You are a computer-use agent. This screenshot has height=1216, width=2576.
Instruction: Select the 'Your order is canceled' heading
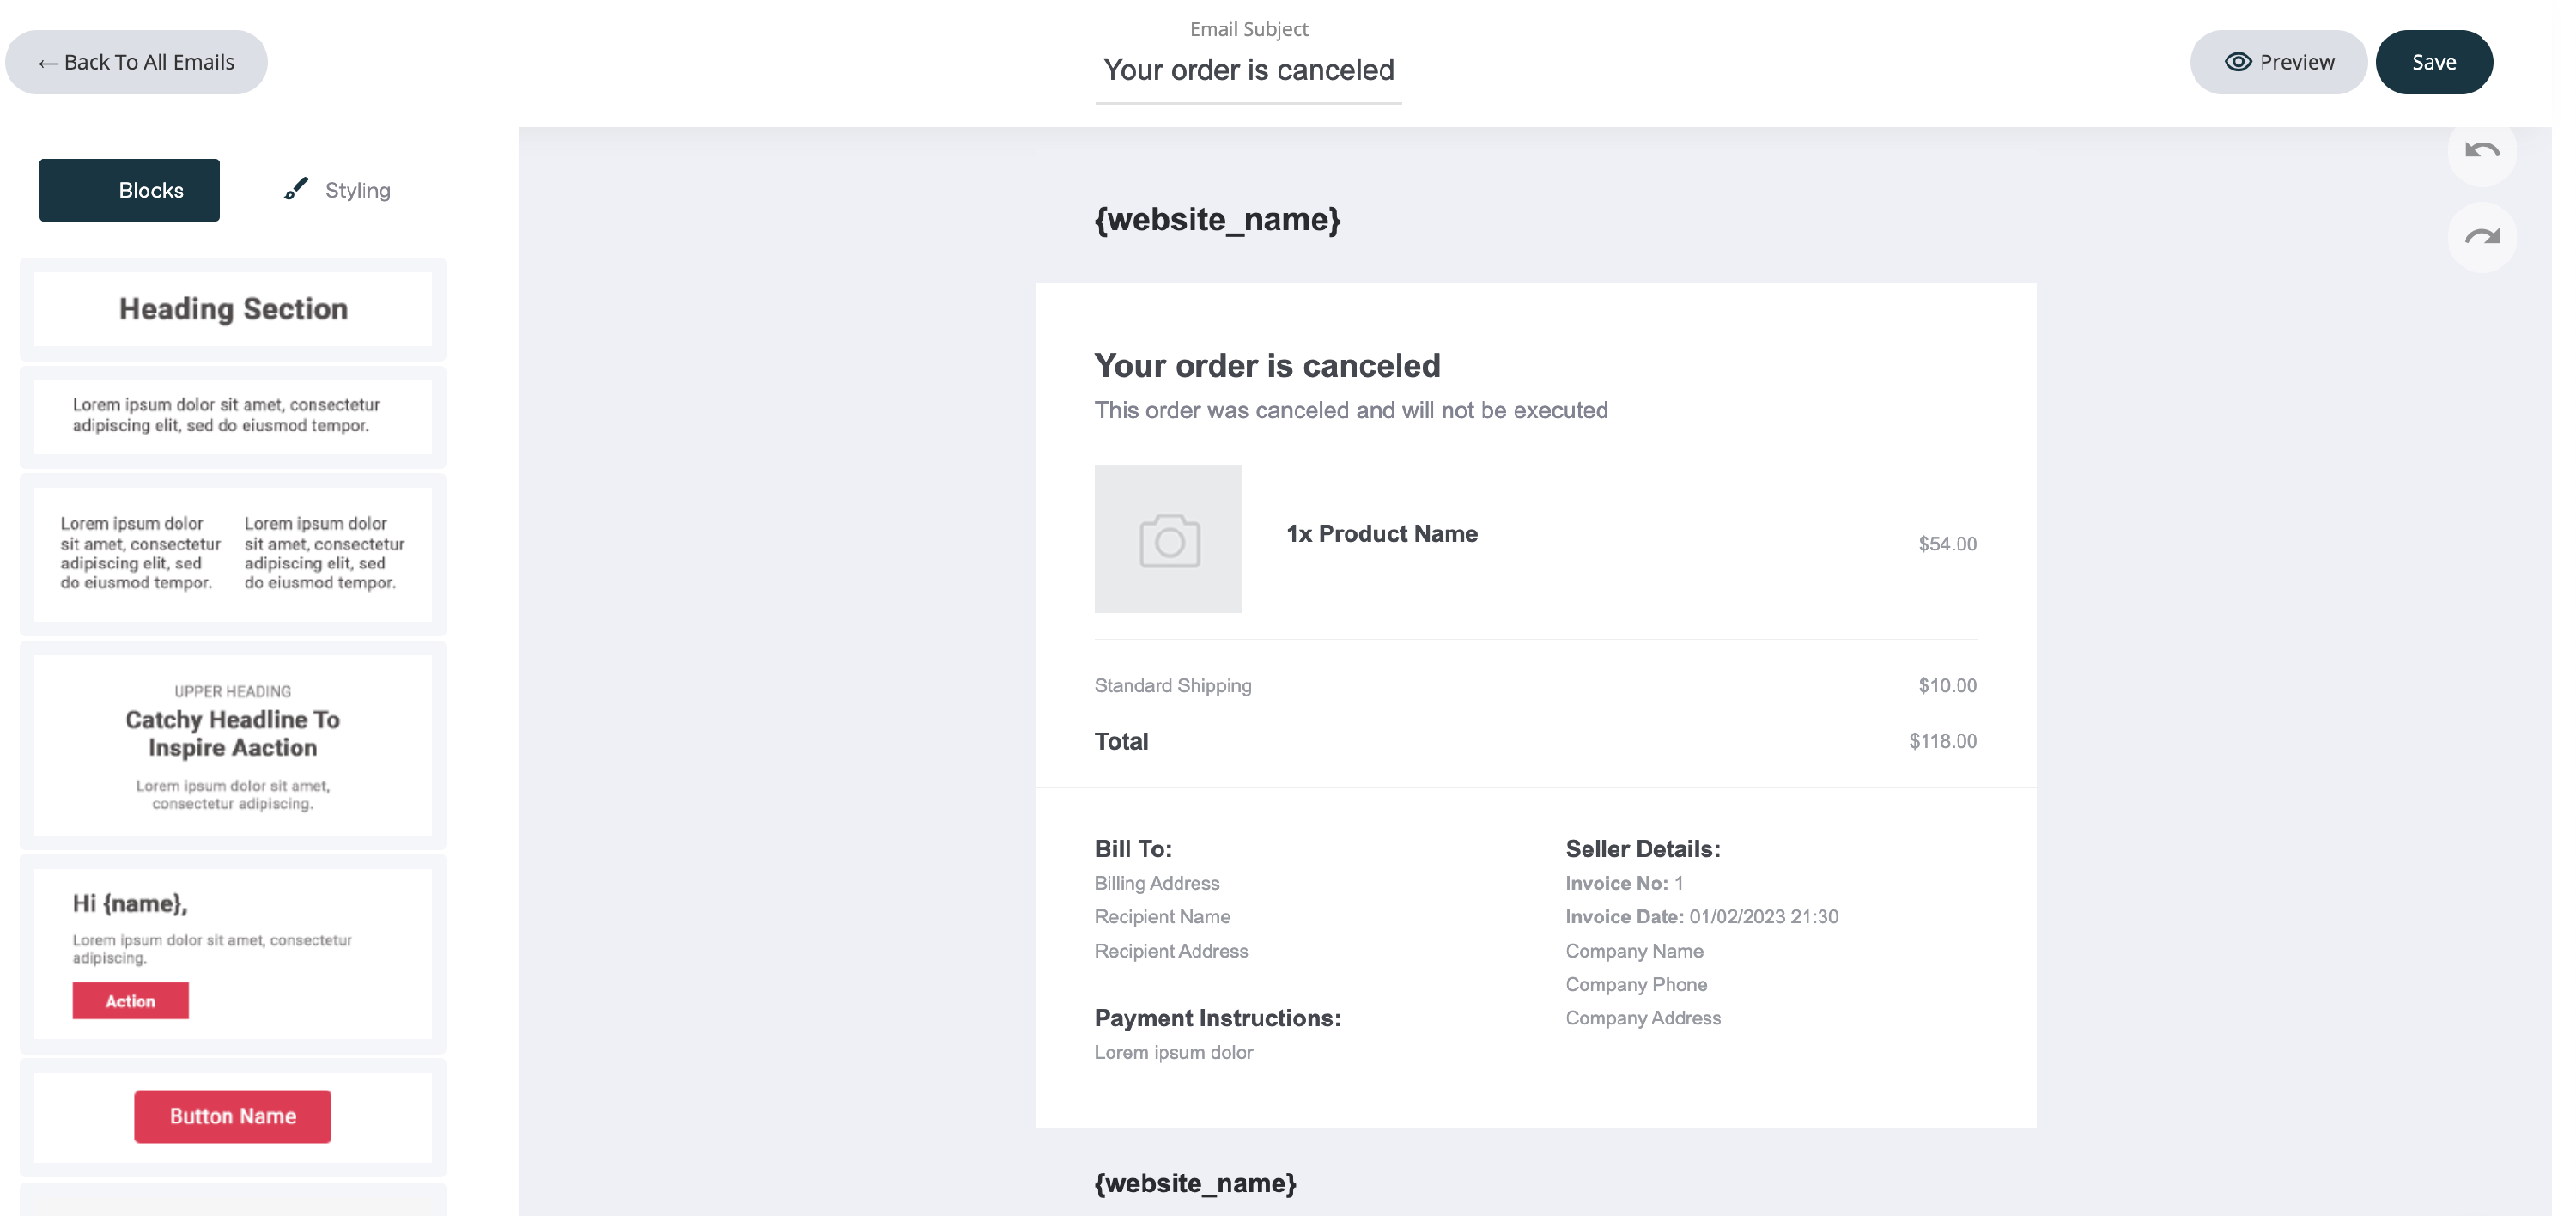coord(1267,366)
